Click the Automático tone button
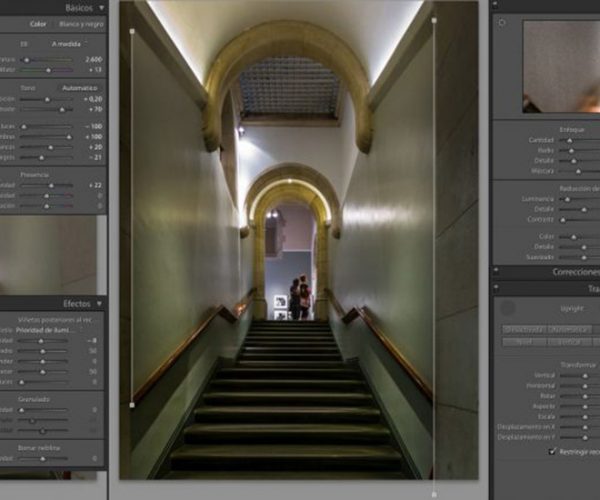The height and width of the screenshot is (500, 600). click(x=79, y=88)
